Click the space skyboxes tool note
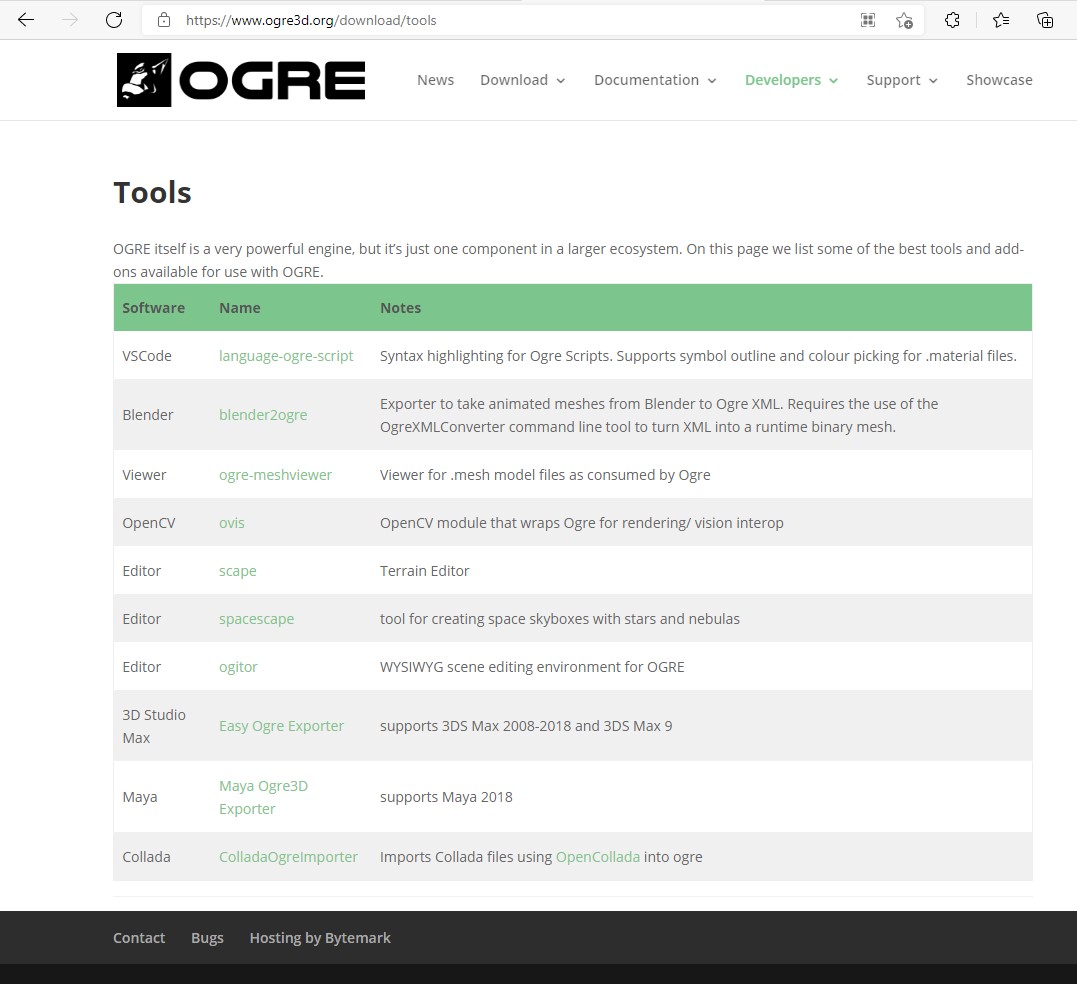1077x985 pixels. (560, 619)
